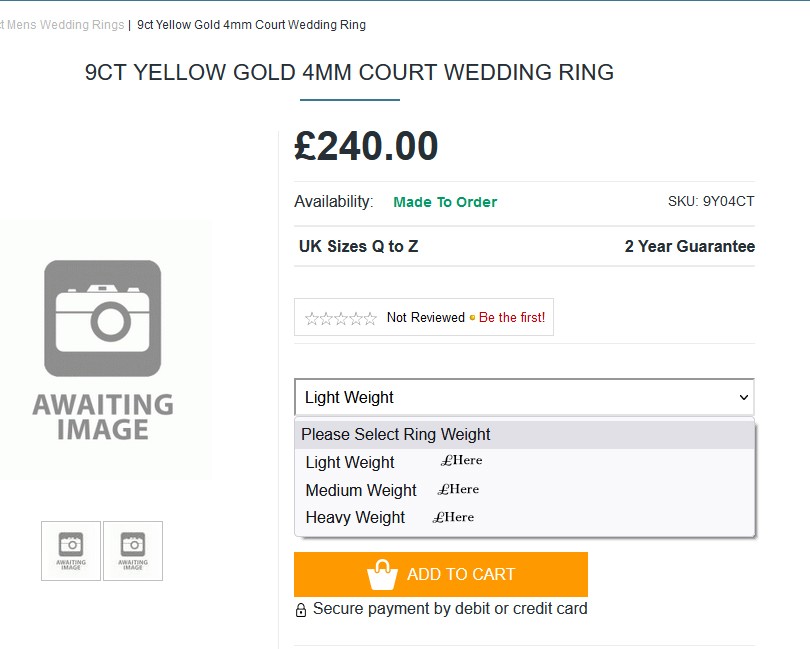
Task: Click the orange bullet before "Be the first!"
Action: [x=472, y=318]
